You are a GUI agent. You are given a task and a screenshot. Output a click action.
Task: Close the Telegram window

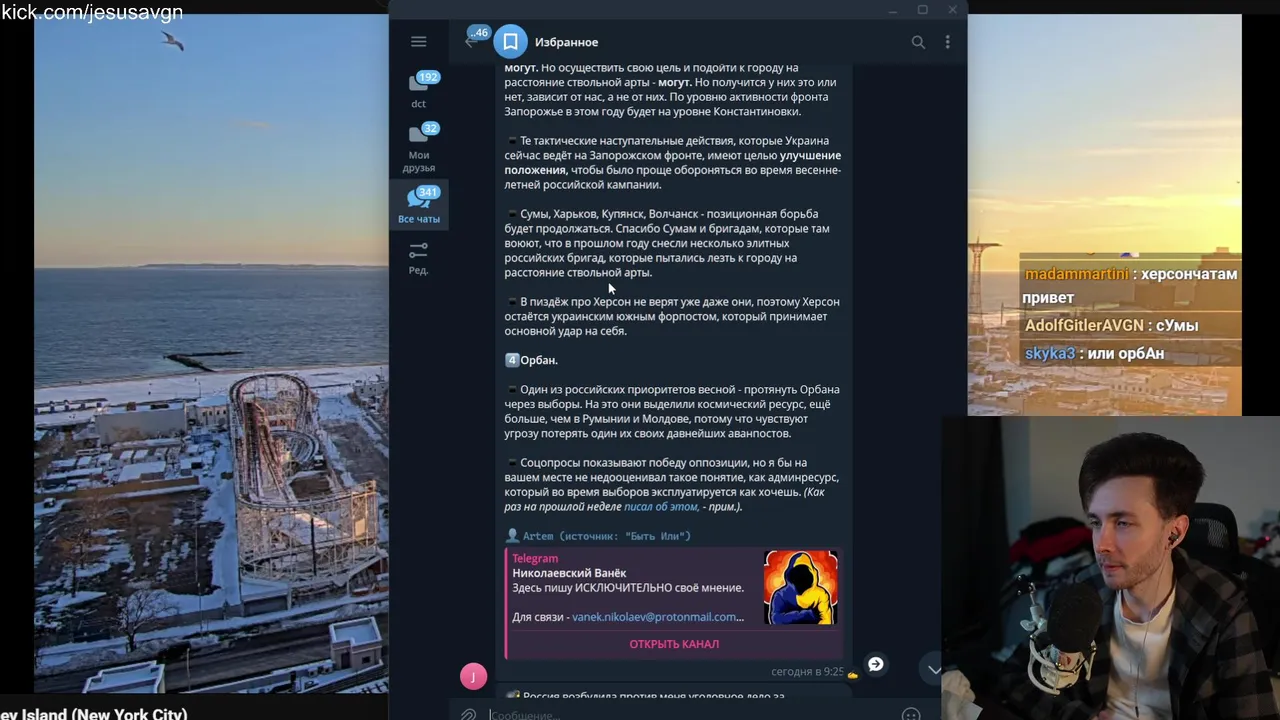point(952,10)
